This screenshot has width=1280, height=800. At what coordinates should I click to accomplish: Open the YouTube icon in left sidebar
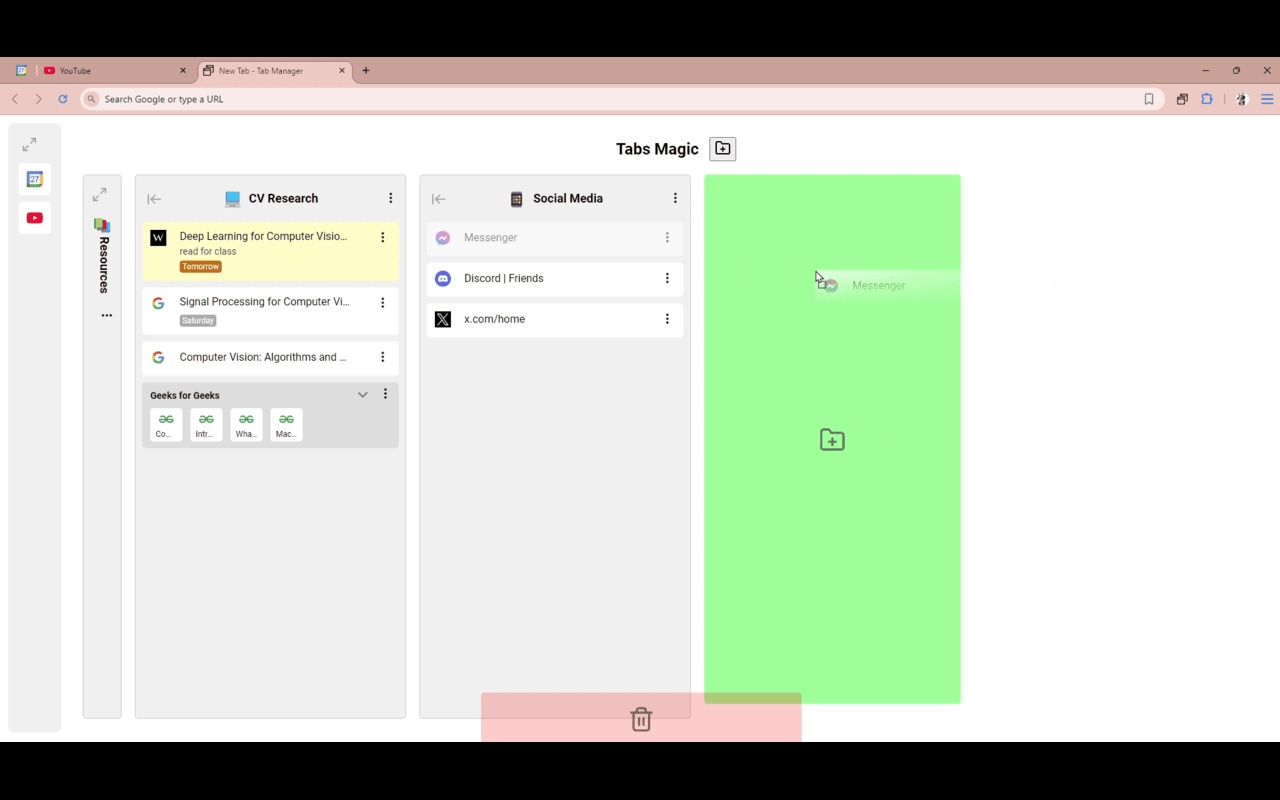(x=35, y=218)
